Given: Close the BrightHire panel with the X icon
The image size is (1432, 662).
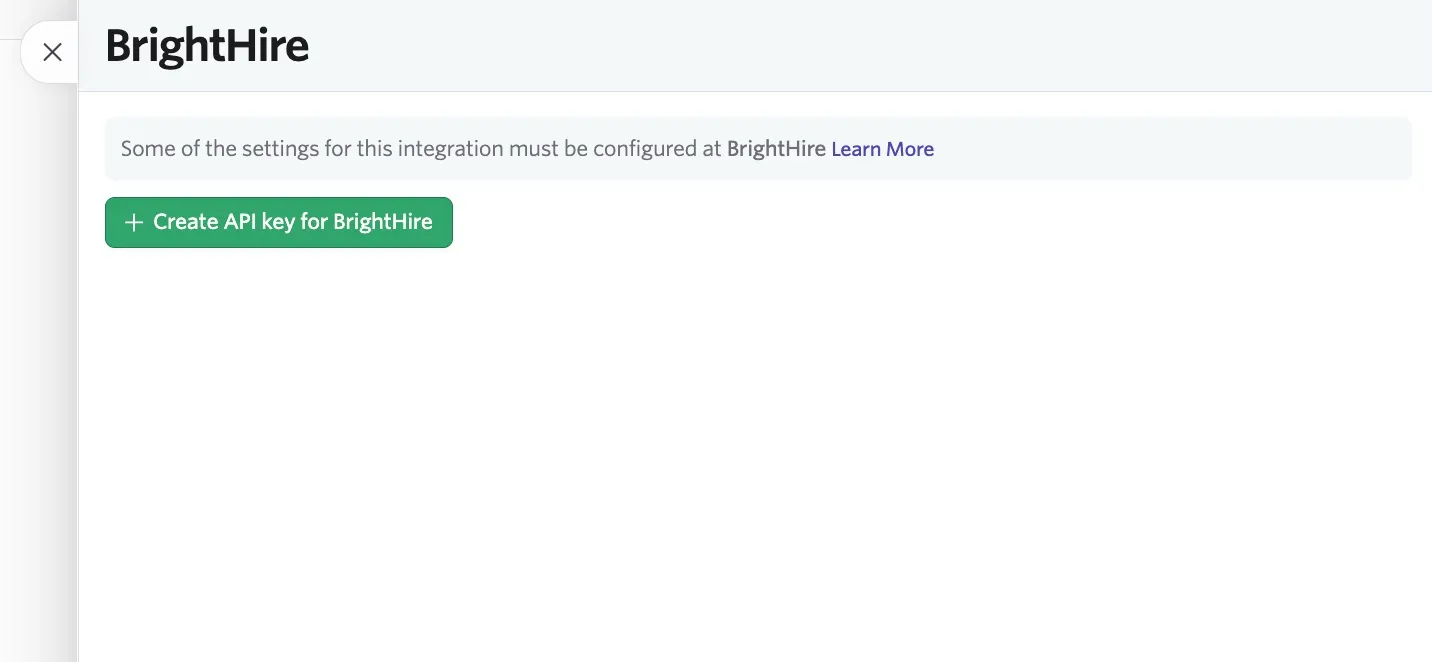Looking at the screenshot, I should coord(52,52).
